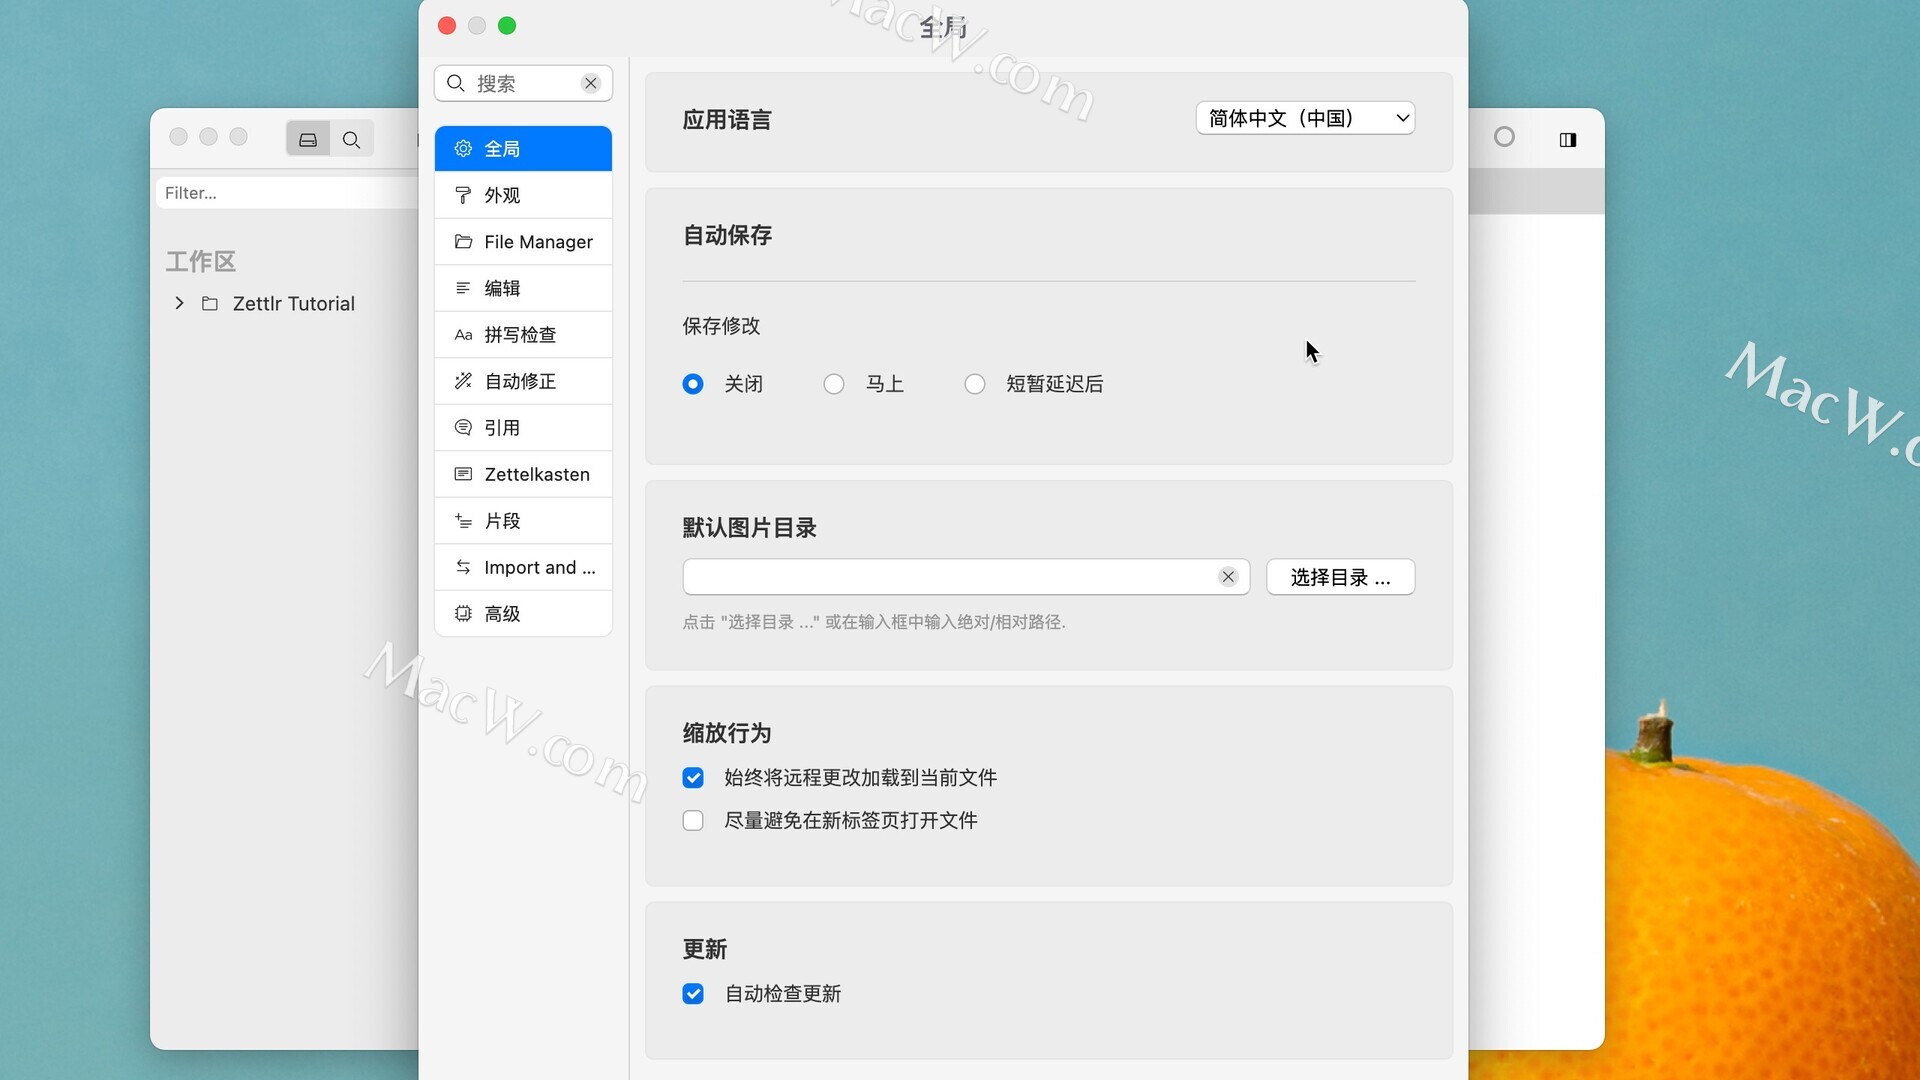The height and width of the screenshot is (1080, 1920).
Task: Click the folder icon next to Zettlr Tutorial
Action: pos(210,303)
